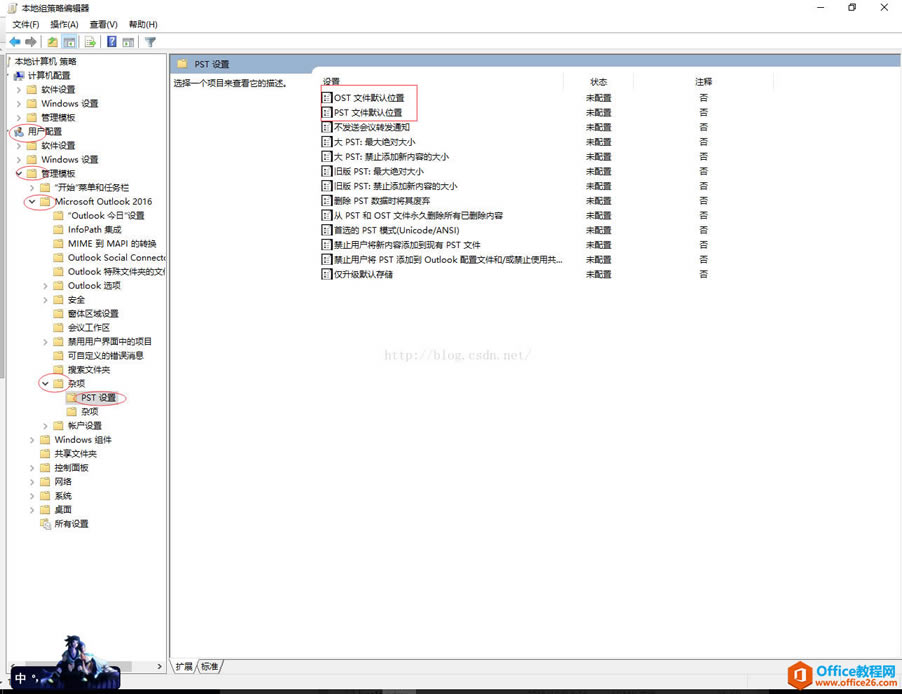Select the Outlook Social Connector folder
The height and width of the screenshot is (694, 902).
tap(116, 258)
